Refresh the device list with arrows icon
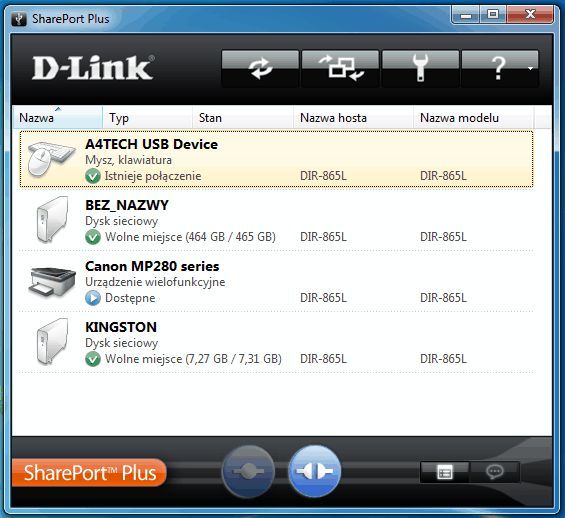 [x=260, y=68]
